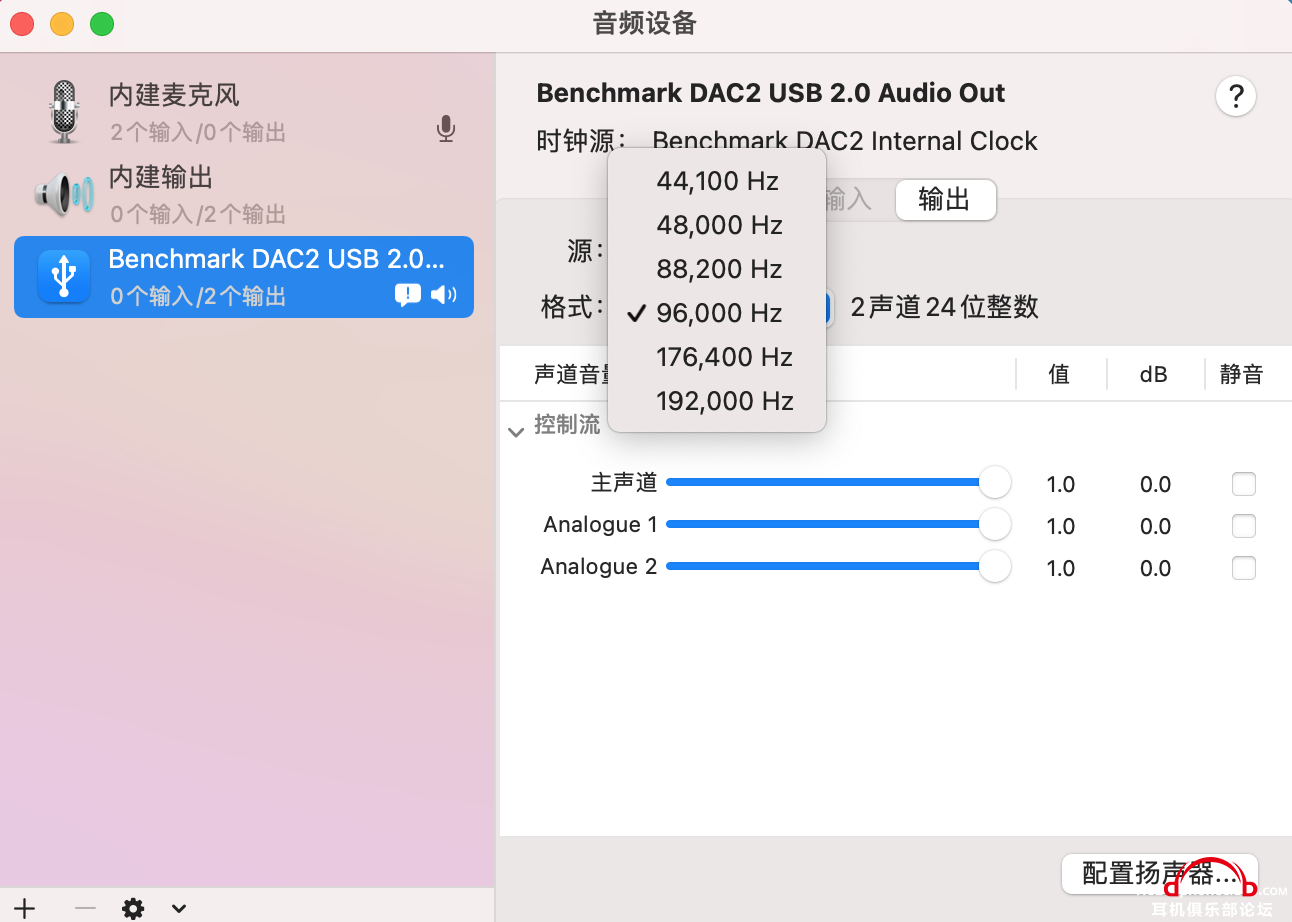Click the alert sound speech-bubble icon

tap(408, 294)
